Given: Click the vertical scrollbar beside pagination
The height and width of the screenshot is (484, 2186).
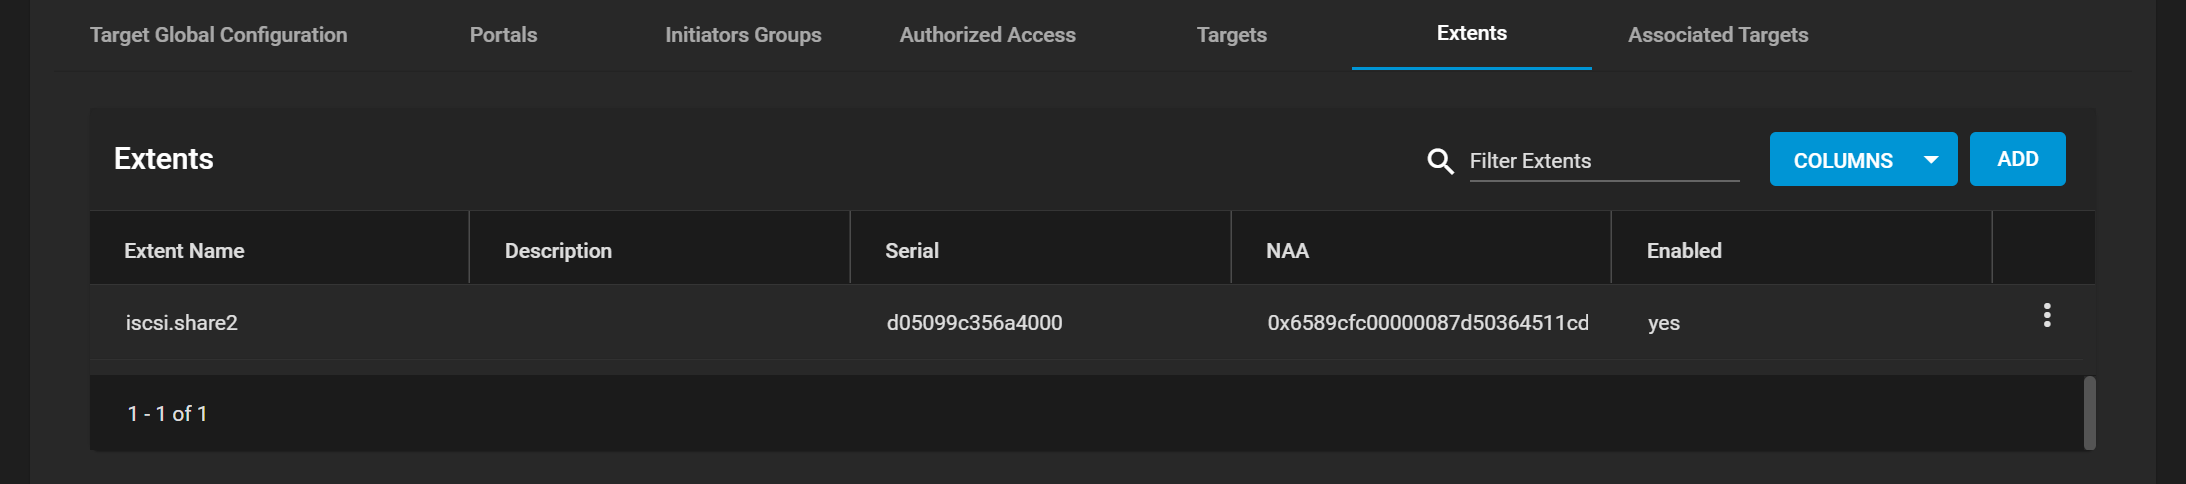Looking at the screenshot, I should [2089, 413].
